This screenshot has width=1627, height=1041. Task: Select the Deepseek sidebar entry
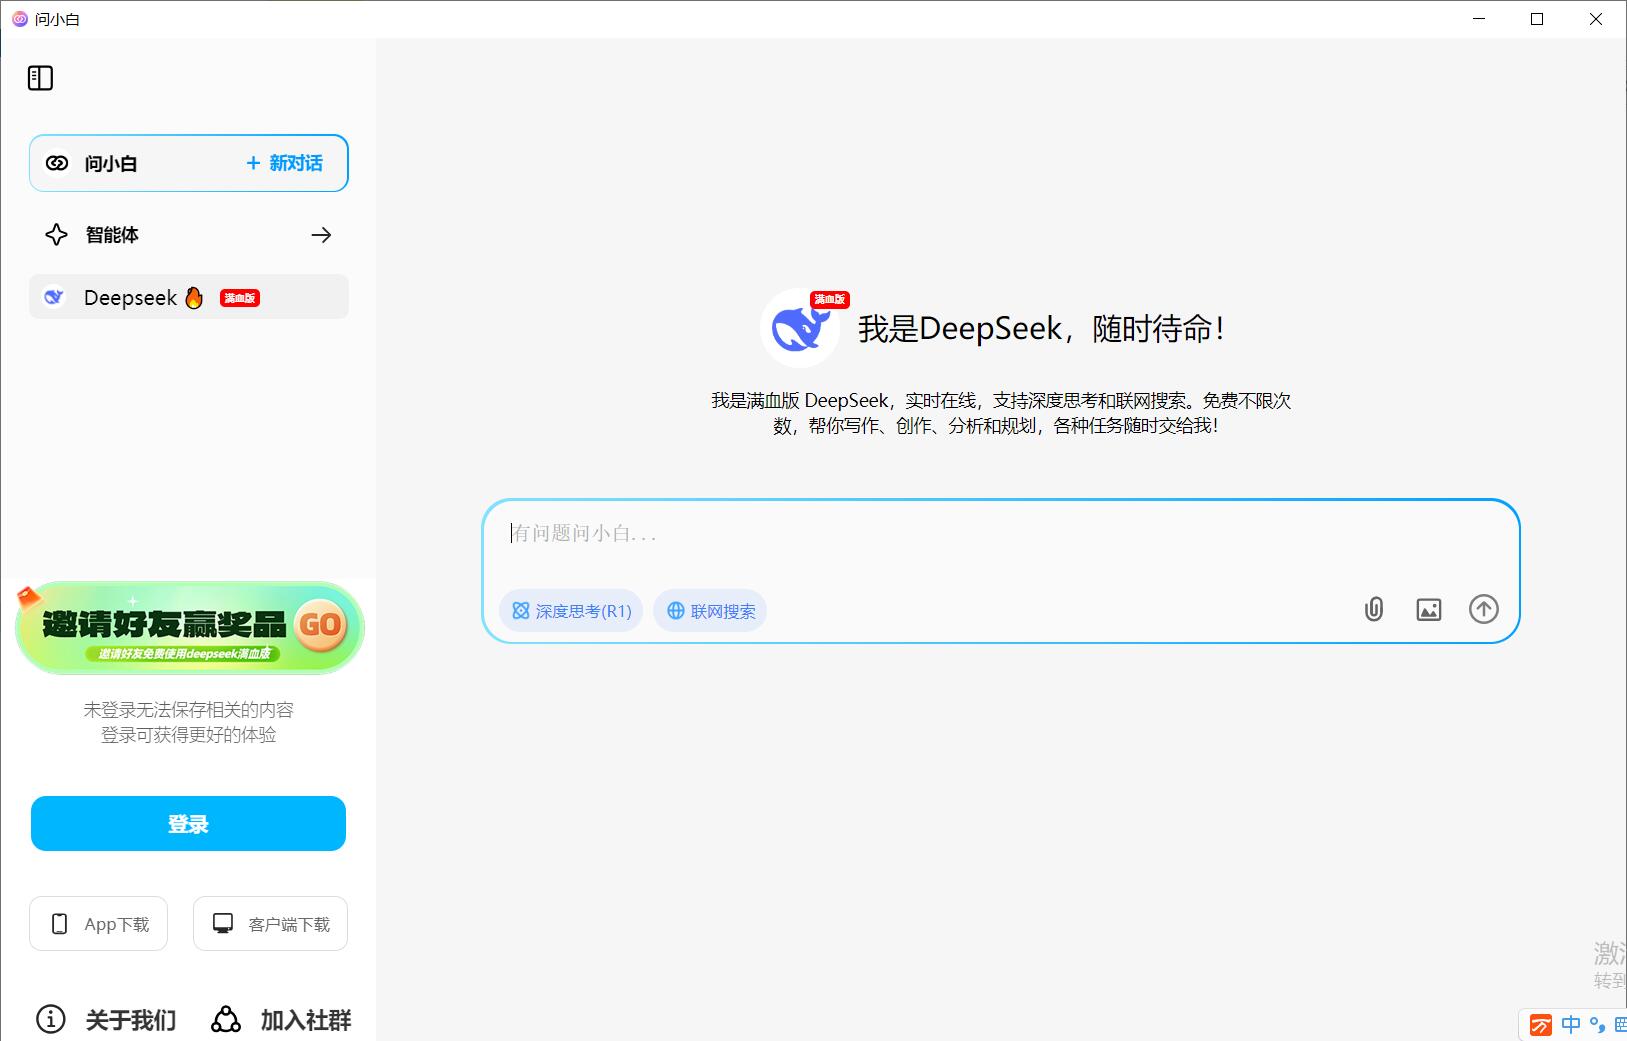click(189, 297)
